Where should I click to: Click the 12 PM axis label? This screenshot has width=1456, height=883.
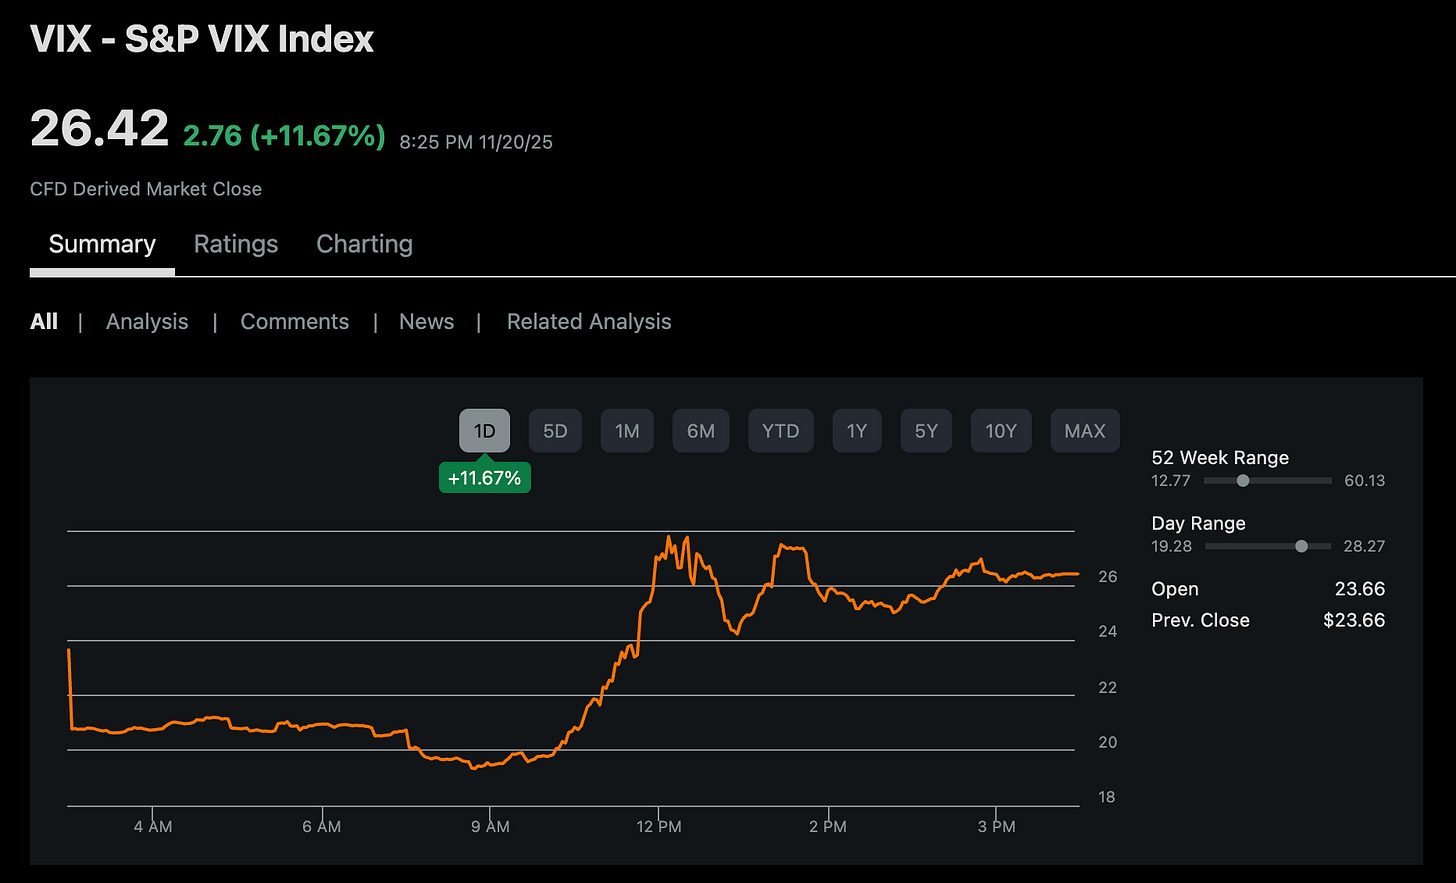(x=659, y=827)
